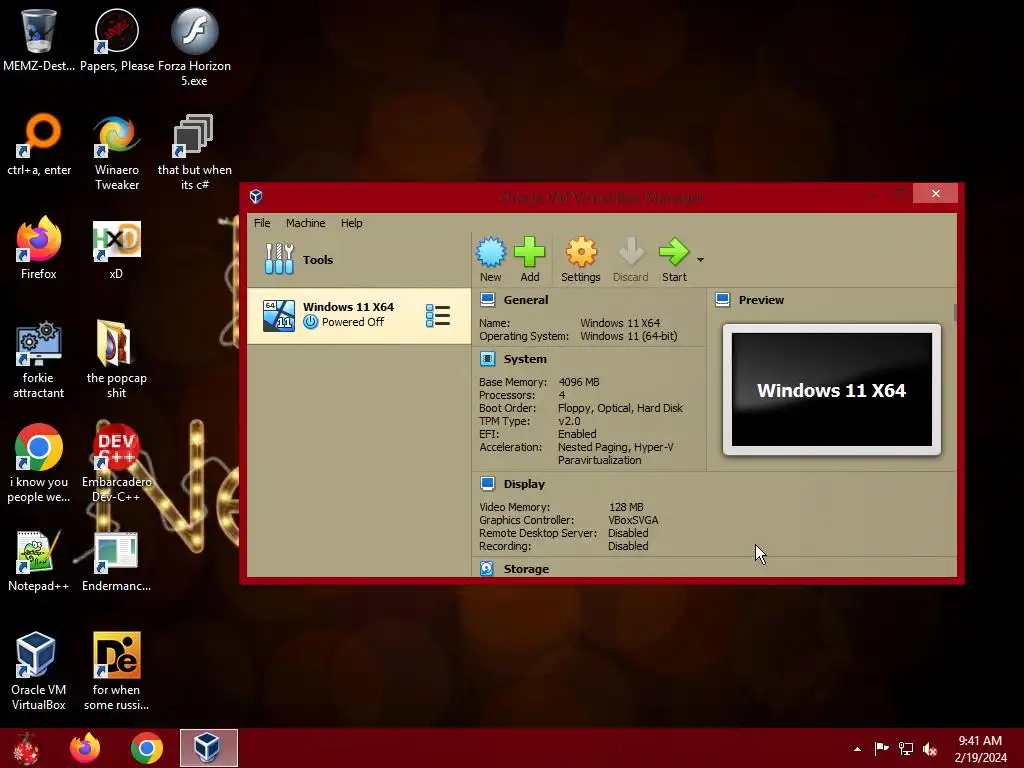Select the ctrl+a, enter desktop shortcut
This screenshot has height=768, width=1024.
coord(39,144)
